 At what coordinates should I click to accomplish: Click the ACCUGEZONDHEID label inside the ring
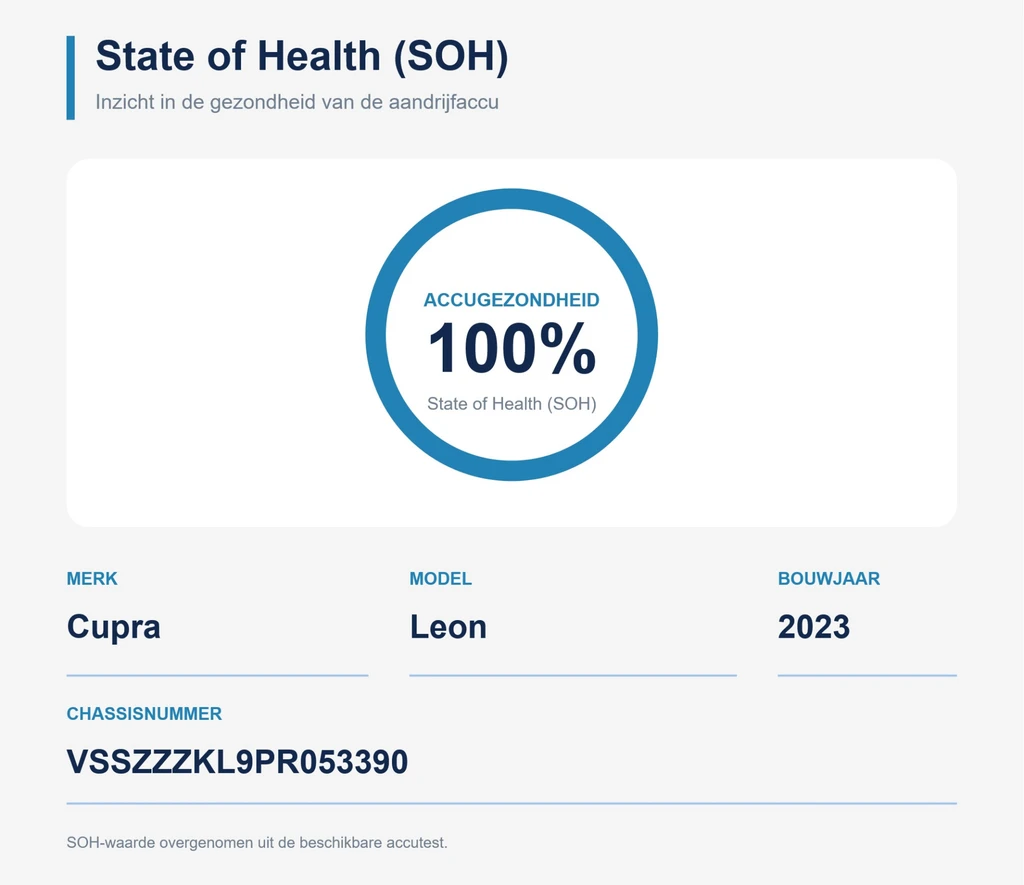pyautogui.click(x=511, y=300)
